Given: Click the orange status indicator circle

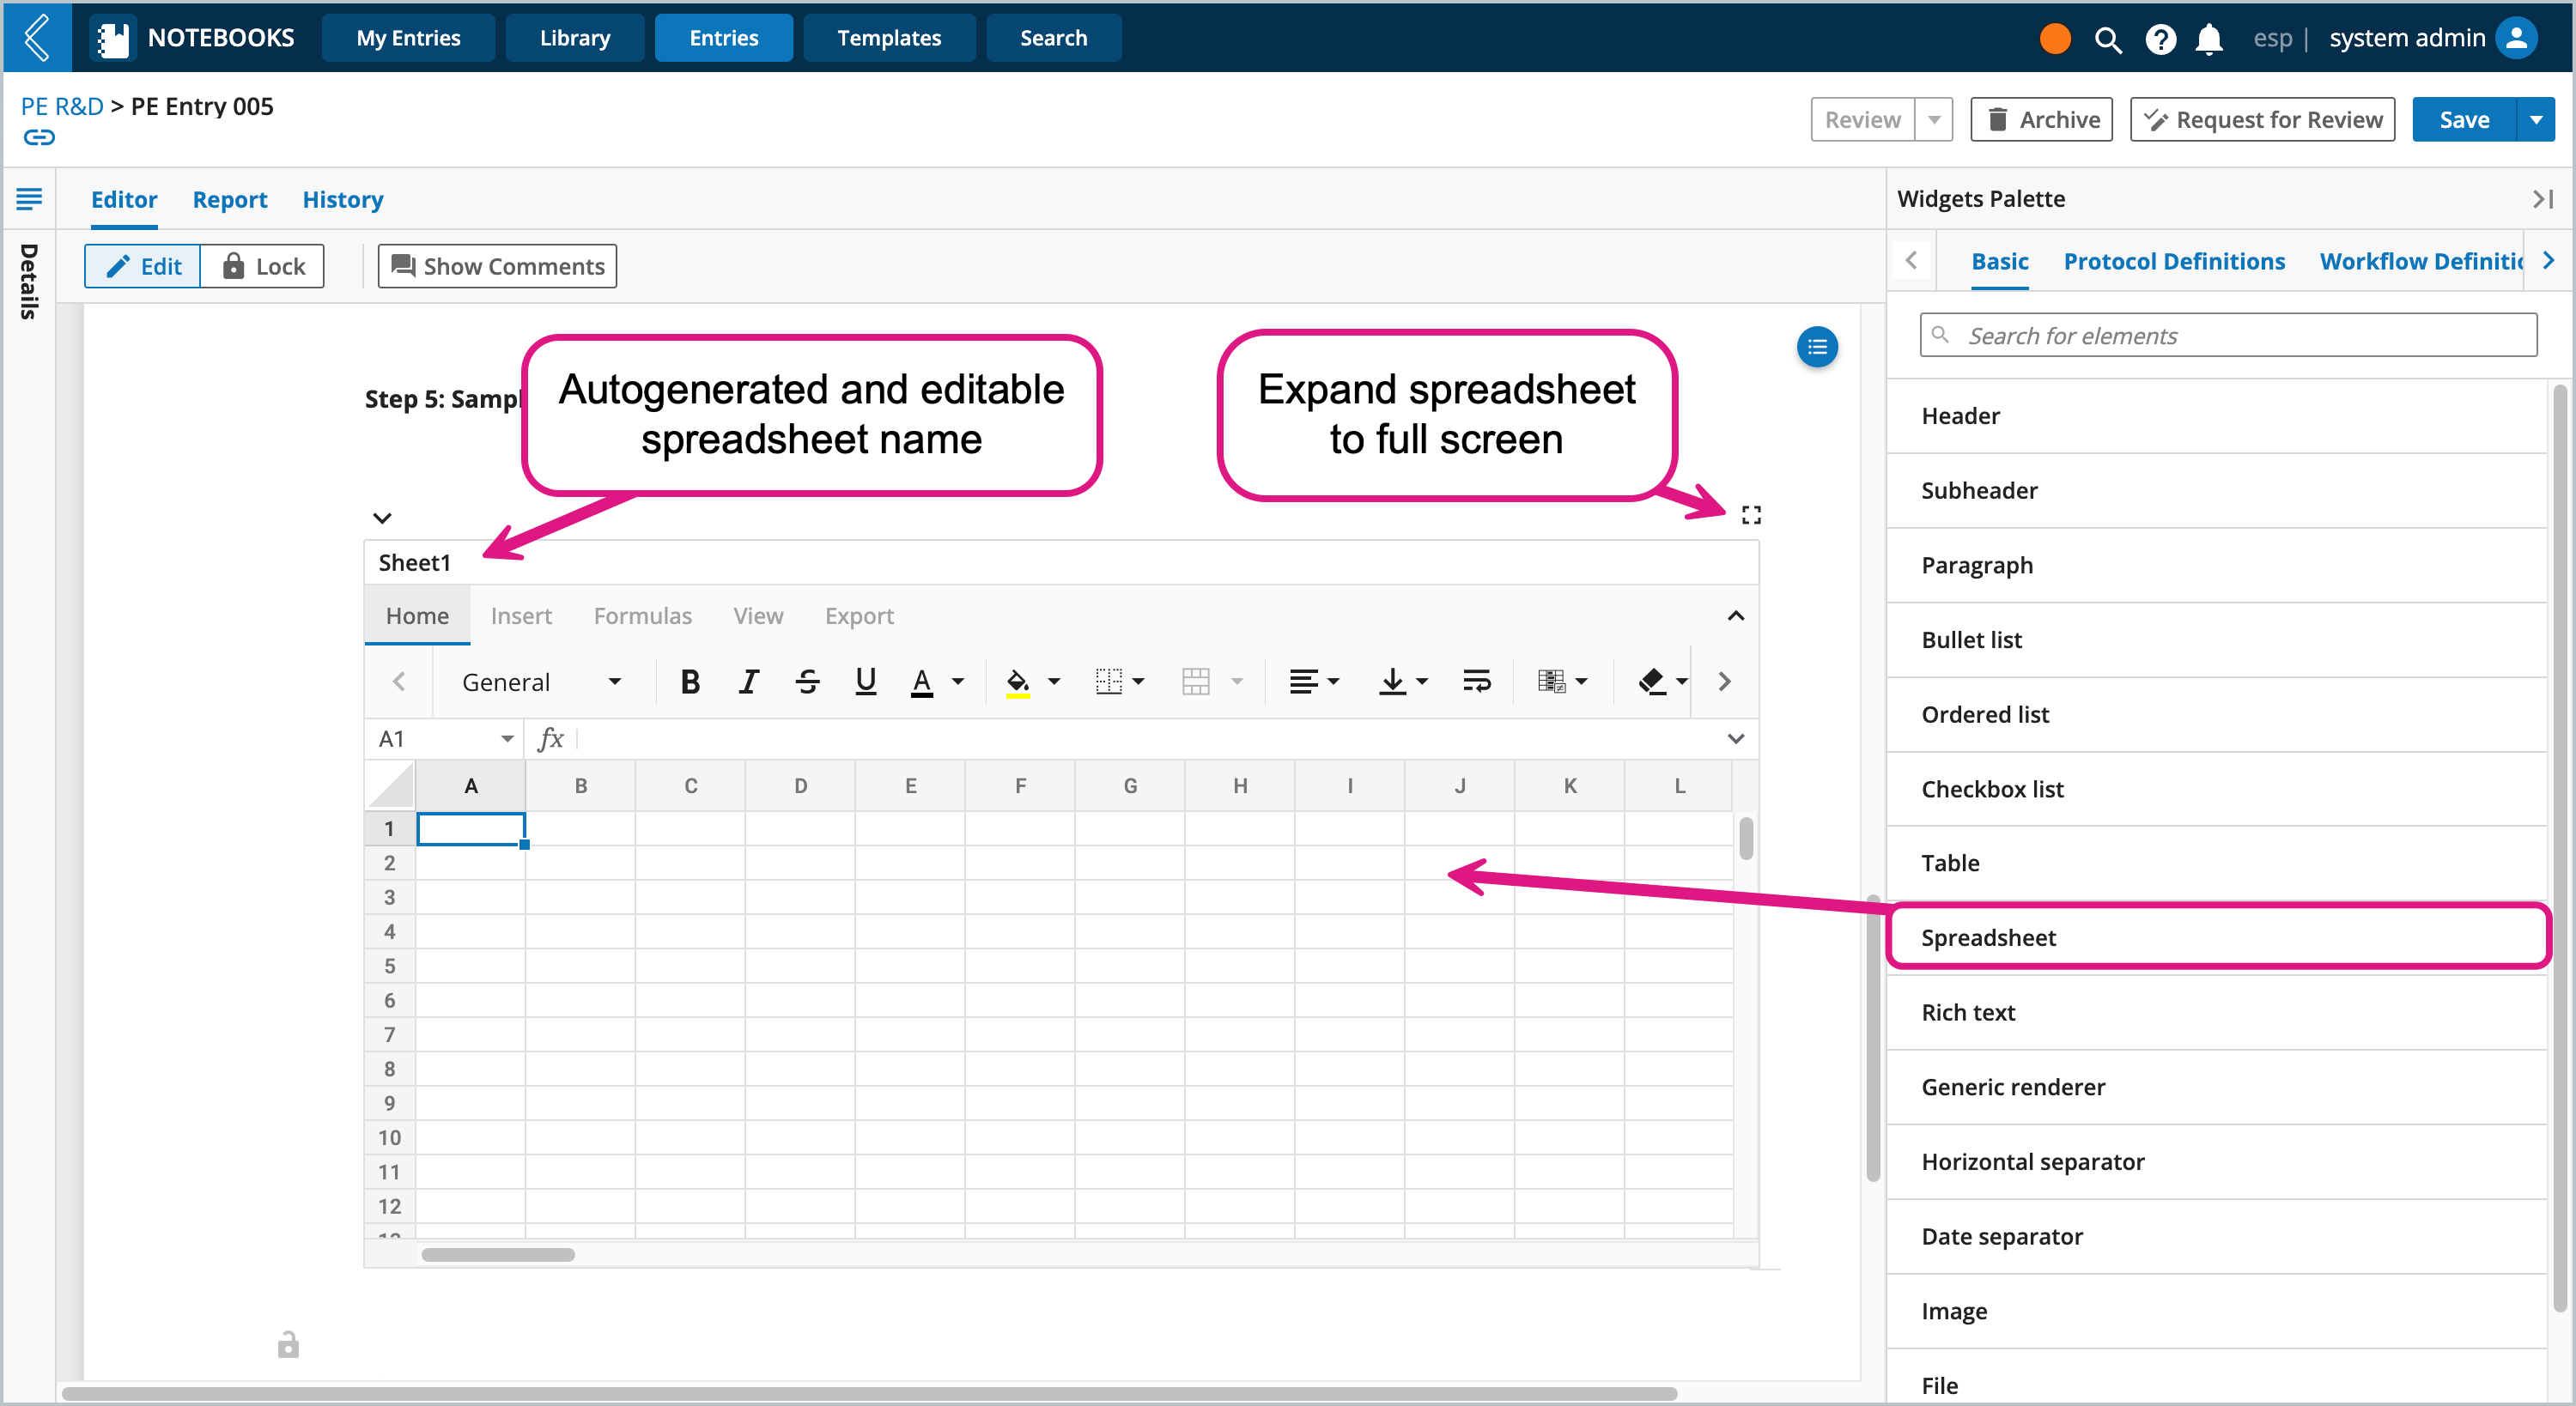Looking at the screenshot, I should (2054, 38).
